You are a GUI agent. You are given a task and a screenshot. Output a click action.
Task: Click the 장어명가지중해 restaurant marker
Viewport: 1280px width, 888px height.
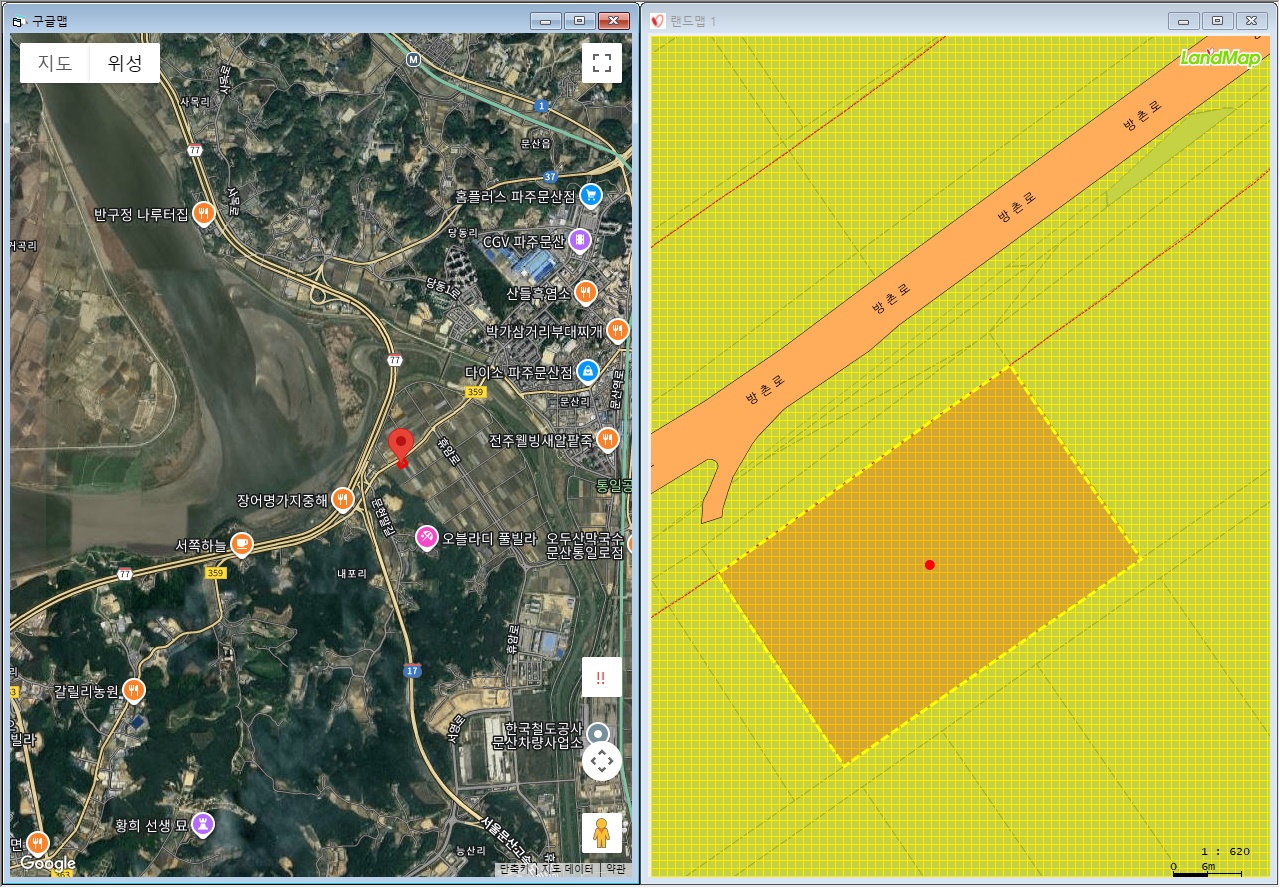click(343, 499)
